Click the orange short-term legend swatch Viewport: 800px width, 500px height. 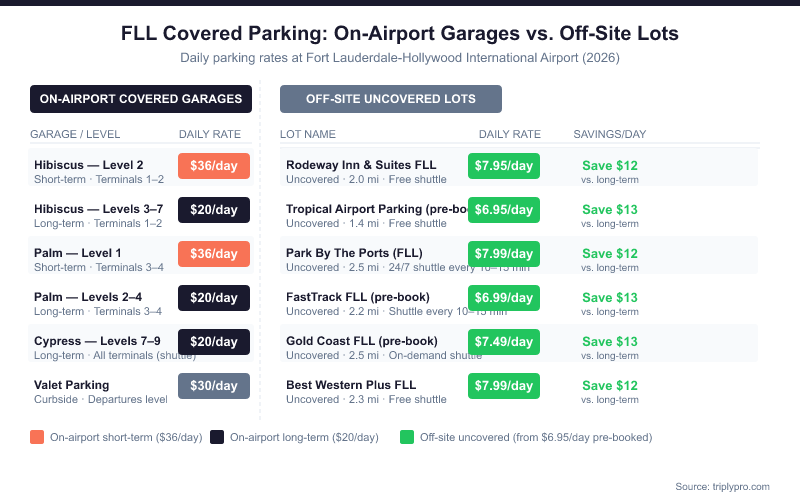(x=37, y=437)
